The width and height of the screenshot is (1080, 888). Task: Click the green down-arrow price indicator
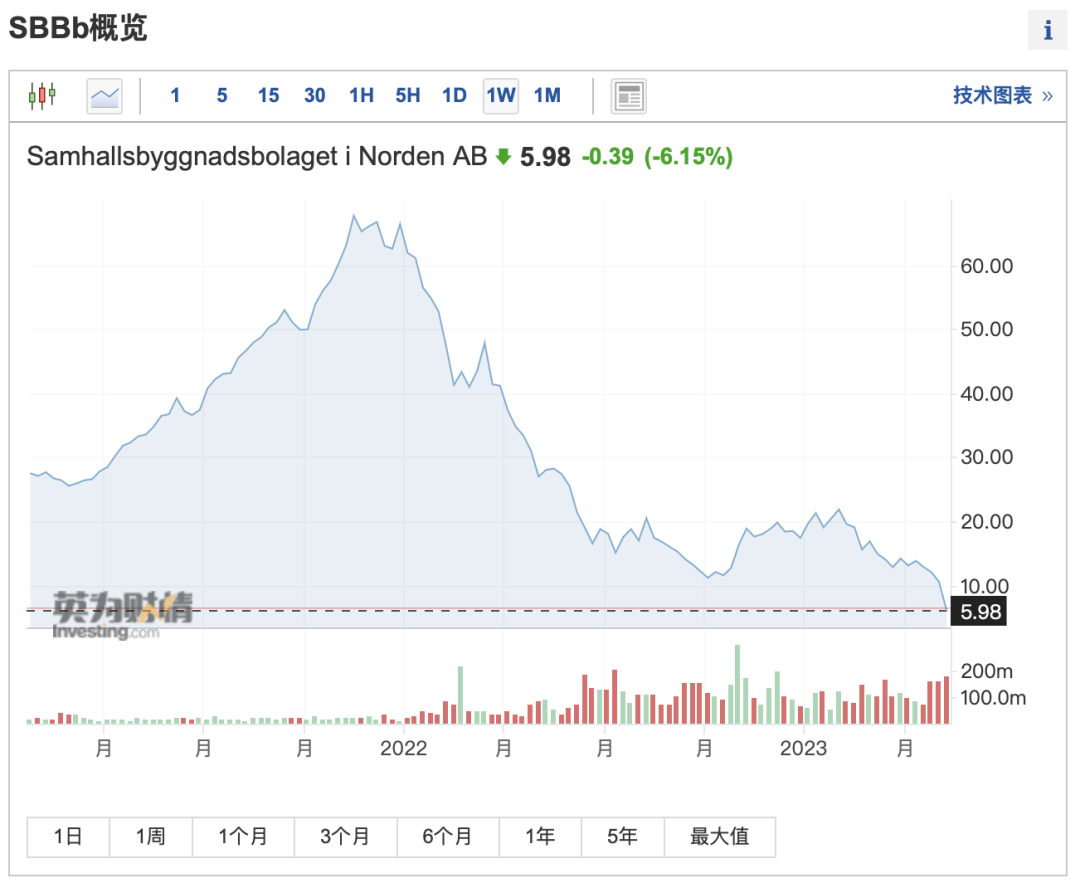[x=503, y=157]
